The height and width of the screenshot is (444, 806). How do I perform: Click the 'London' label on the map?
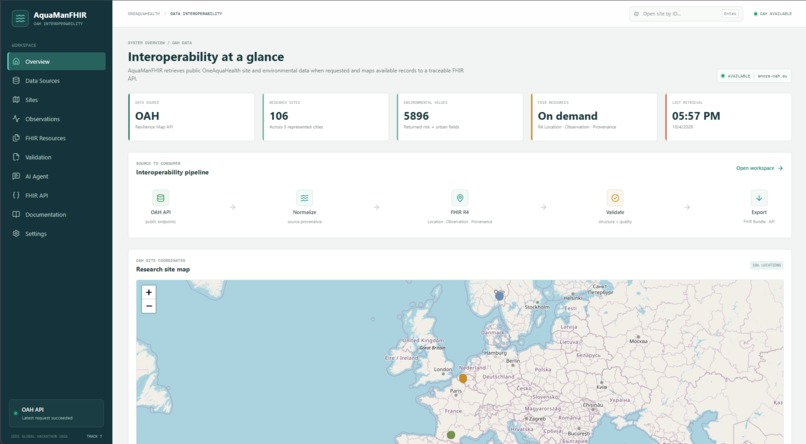(443, 369)
